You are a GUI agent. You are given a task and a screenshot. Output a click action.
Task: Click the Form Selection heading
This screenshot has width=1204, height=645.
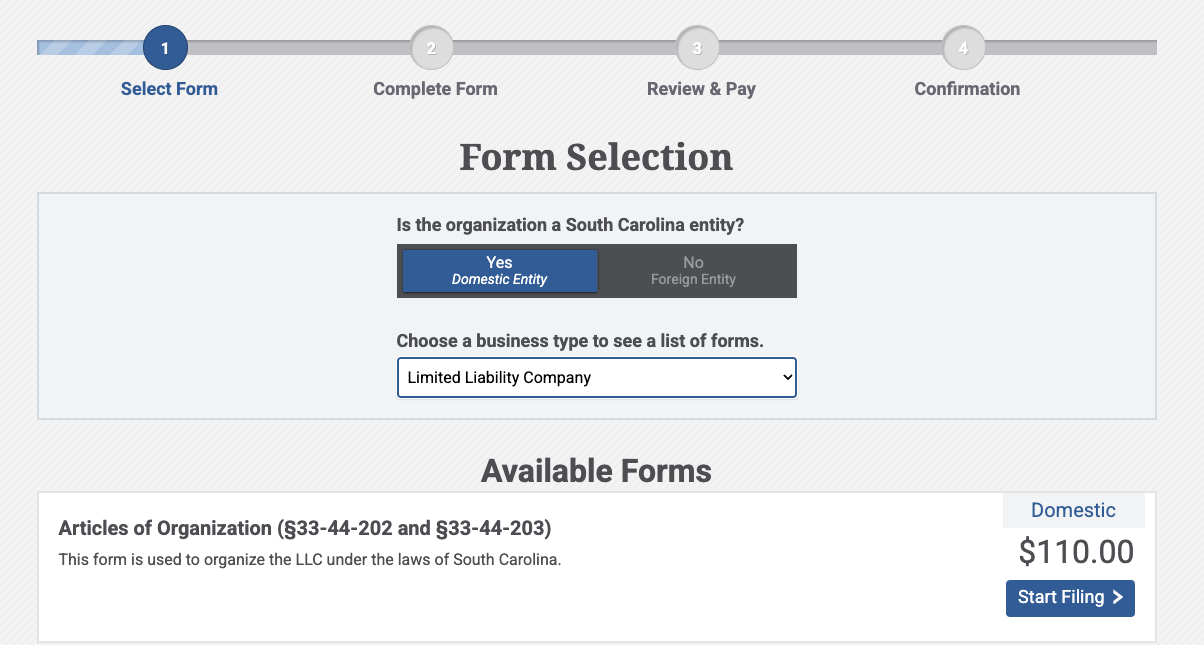[596, 157]
